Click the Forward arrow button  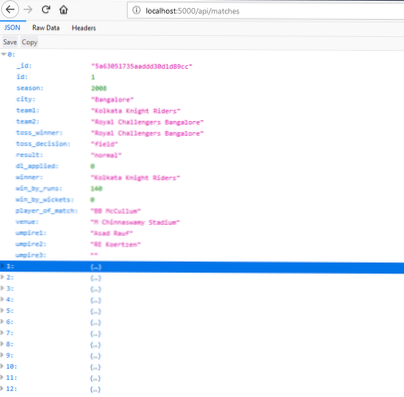pyautogui.click(x=28, y=10)
